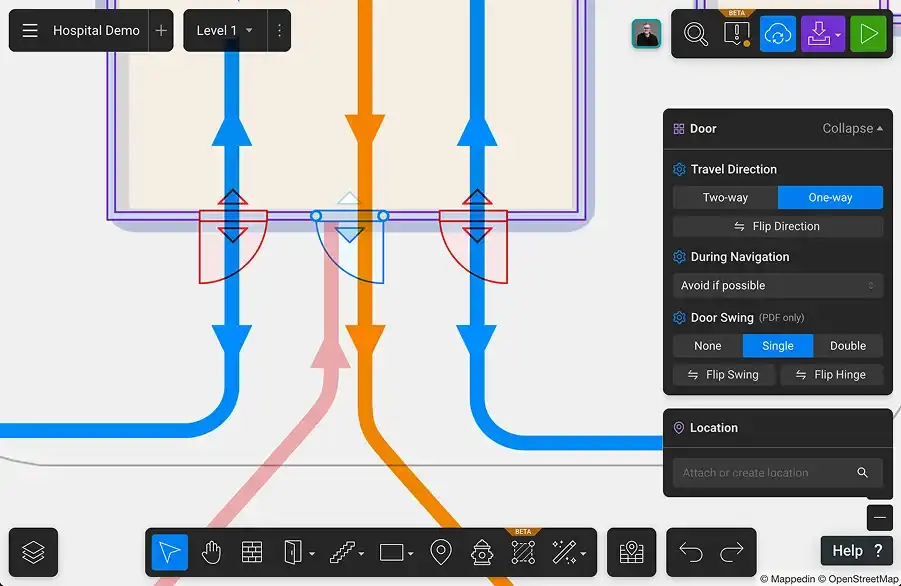
Task: Choose the Location pin tool
Action: click(440, 552)
